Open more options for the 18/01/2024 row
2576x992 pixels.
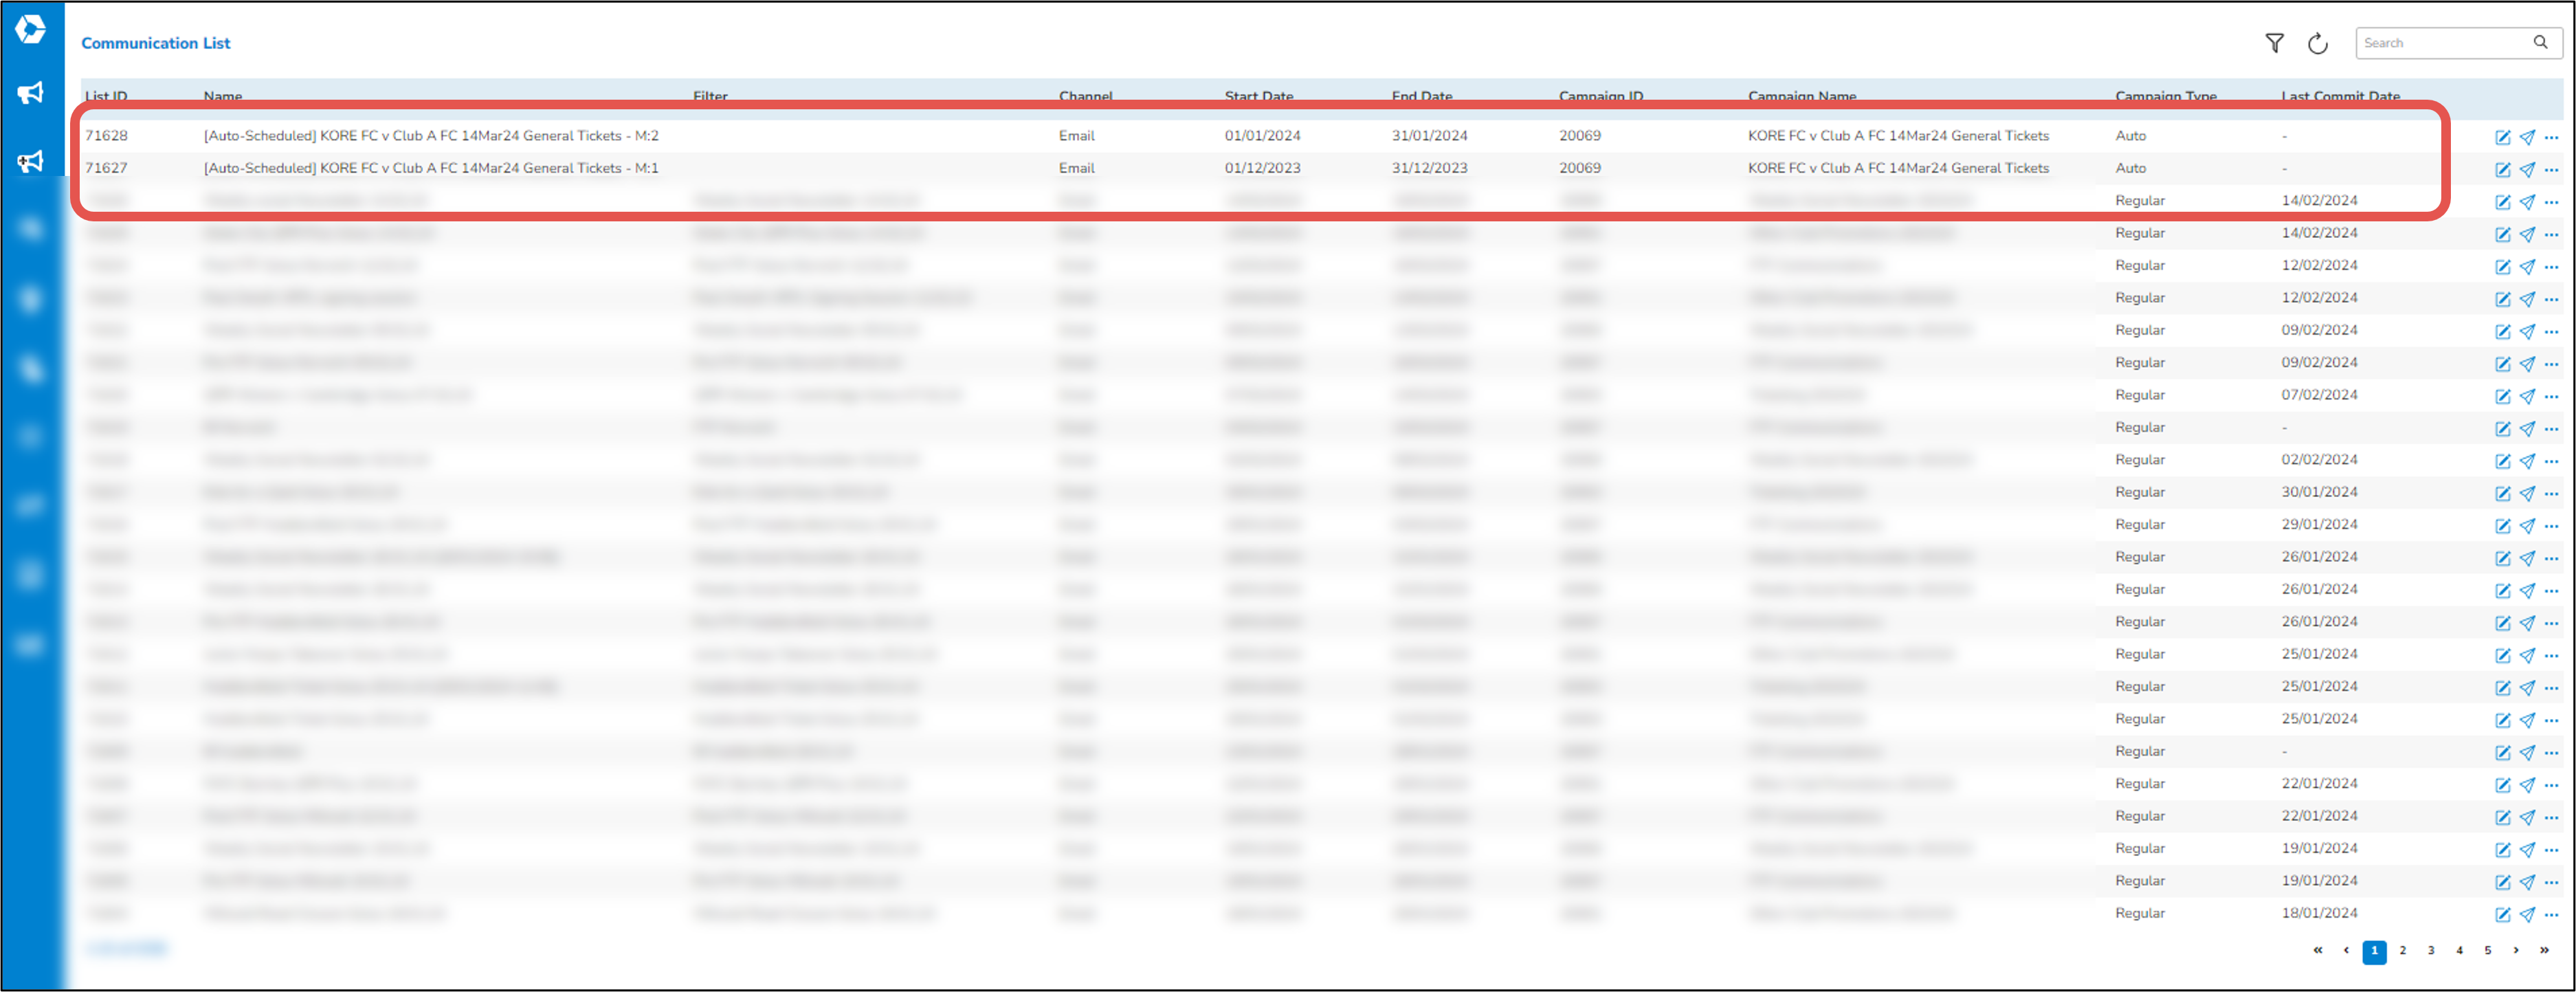(x=2551, y=914)
